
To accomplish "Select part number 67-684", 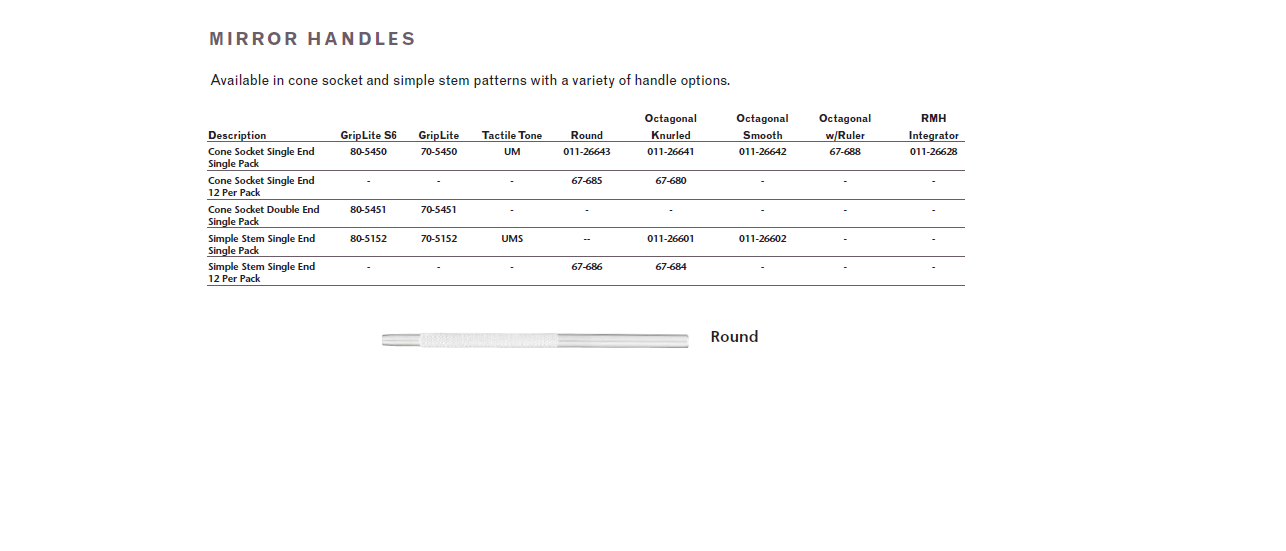I will [x=670, y=267].
